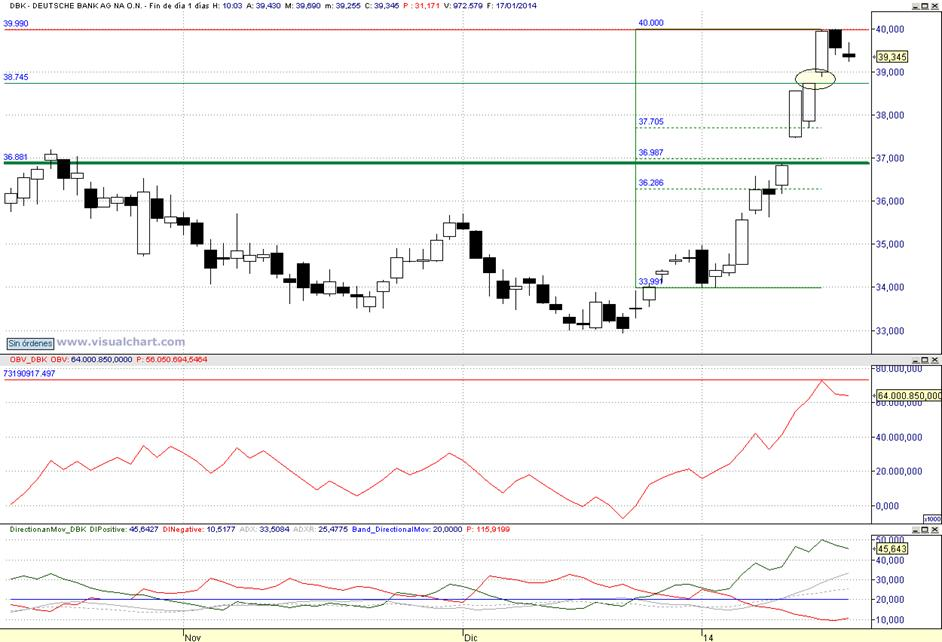Click the x1000 scale box in OBV pane
Screen dimensions: 942x642
932,519
